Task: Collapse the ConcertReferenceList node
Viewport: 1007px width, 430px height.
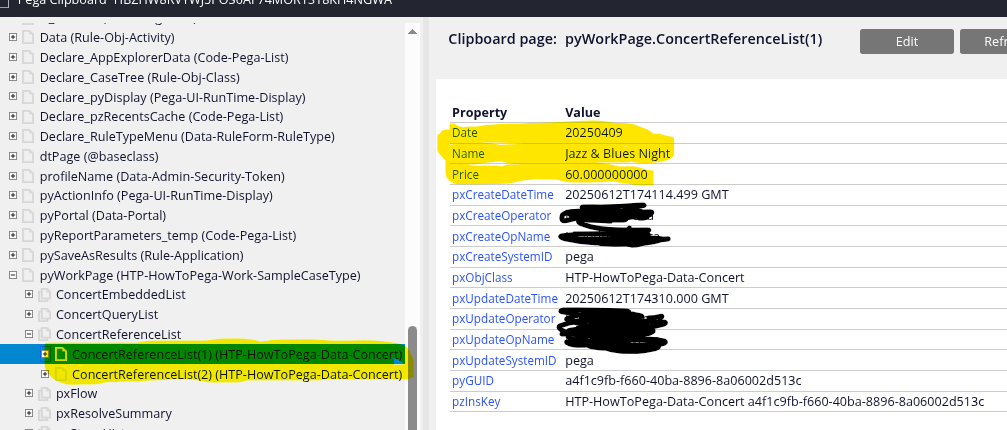Action: pos(29,334)
